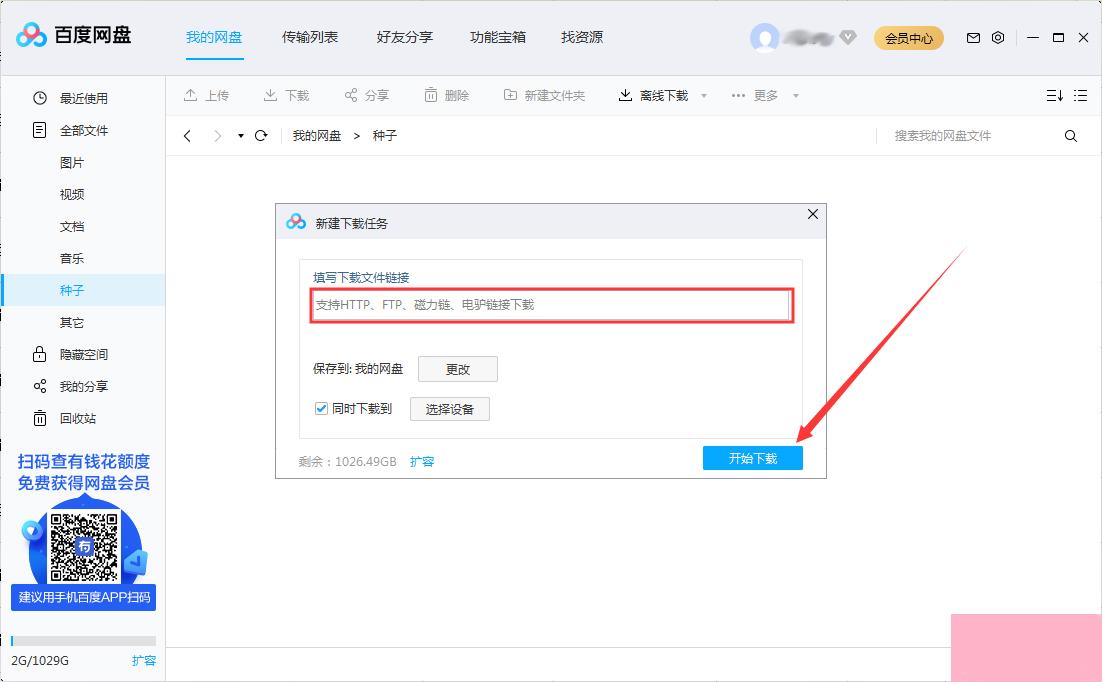The image size is (1102, 682).
Task: Click the 建议用手机百度APP扫码 banner button
Action: (x=84, y=598)
